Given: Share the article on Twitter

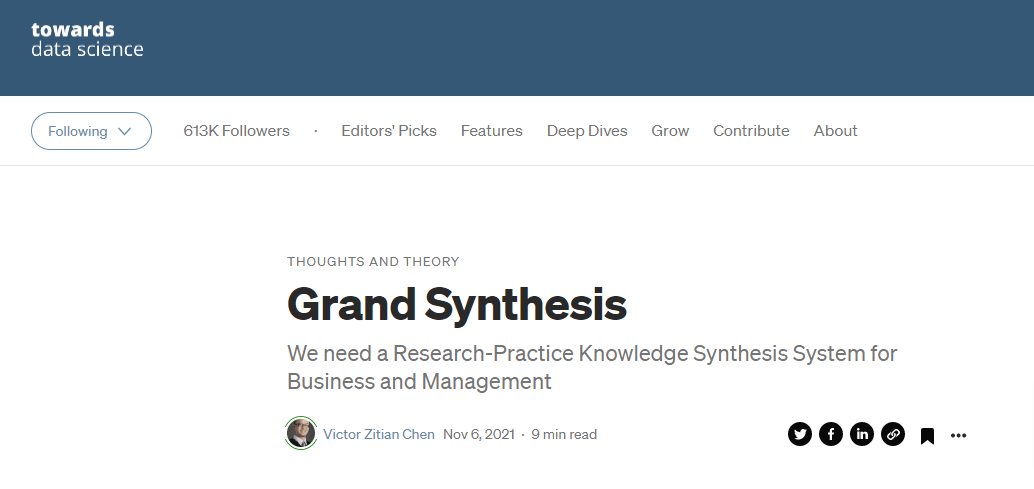Looking at the screenshot, I should click(800, 434).
